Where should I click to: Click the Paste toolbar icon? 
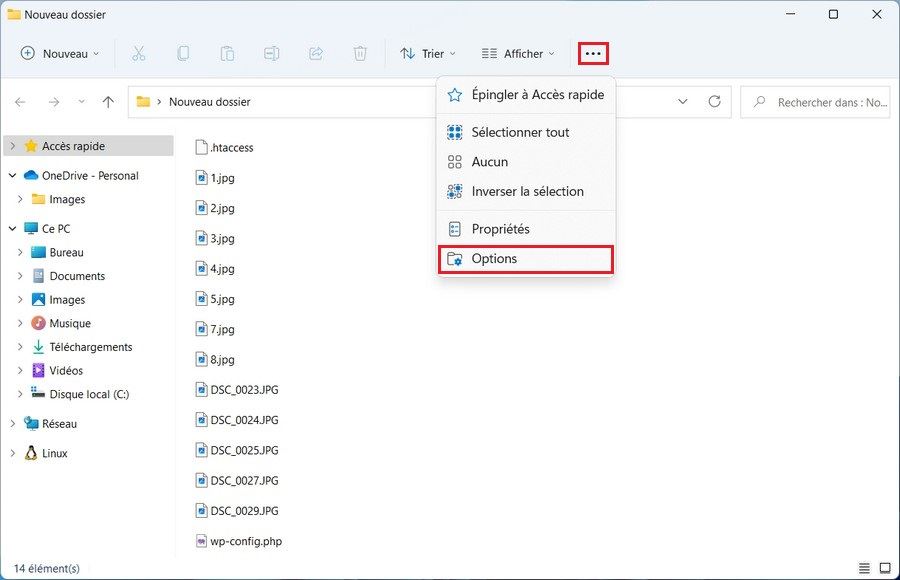227,53
